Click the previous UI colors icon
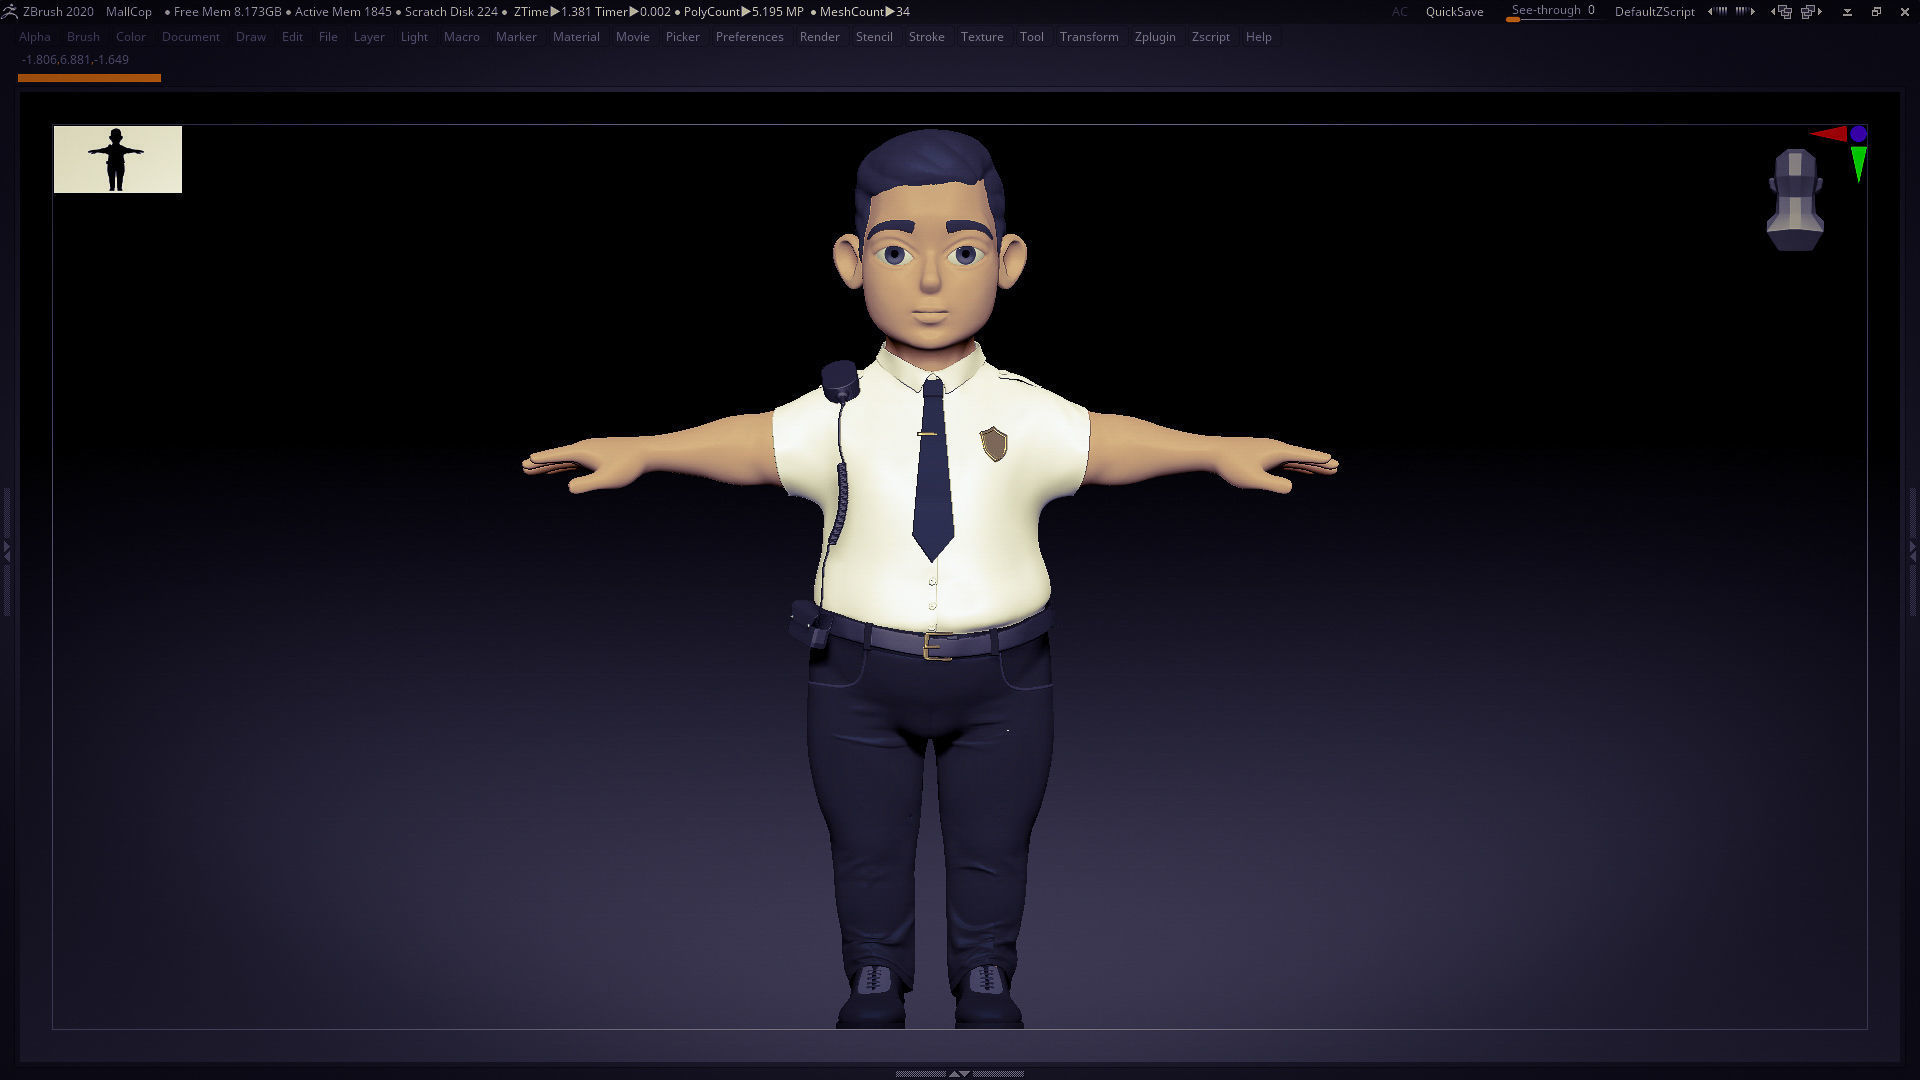The width and height of the screenshot is (1920, 1080). point(1717,12)
